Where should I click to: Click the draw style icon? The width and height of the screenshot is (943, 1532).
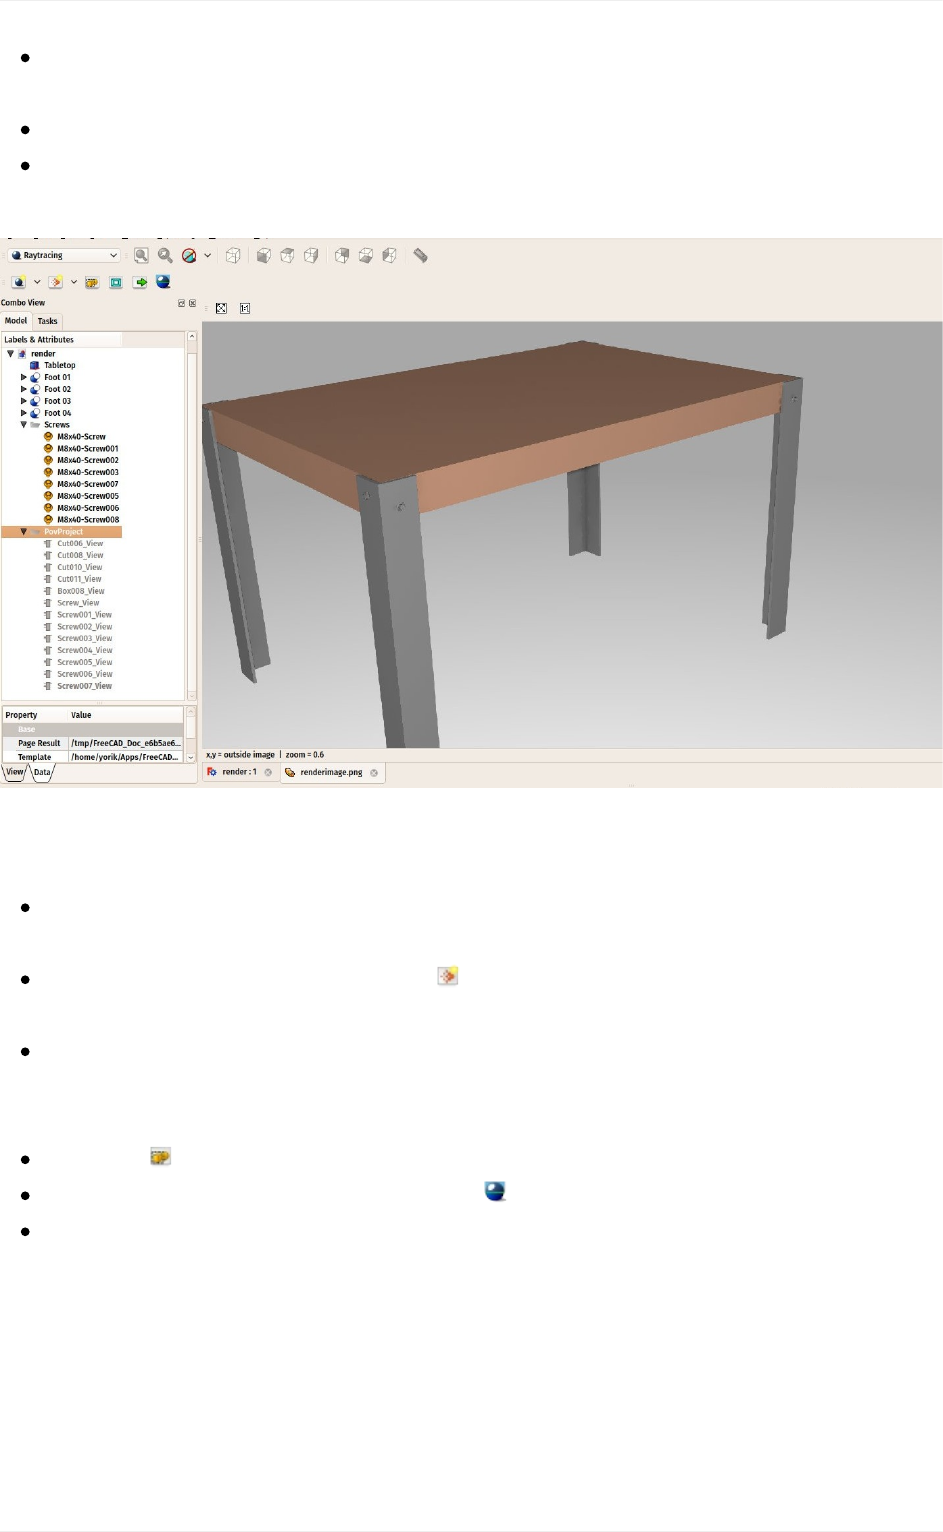189,256
